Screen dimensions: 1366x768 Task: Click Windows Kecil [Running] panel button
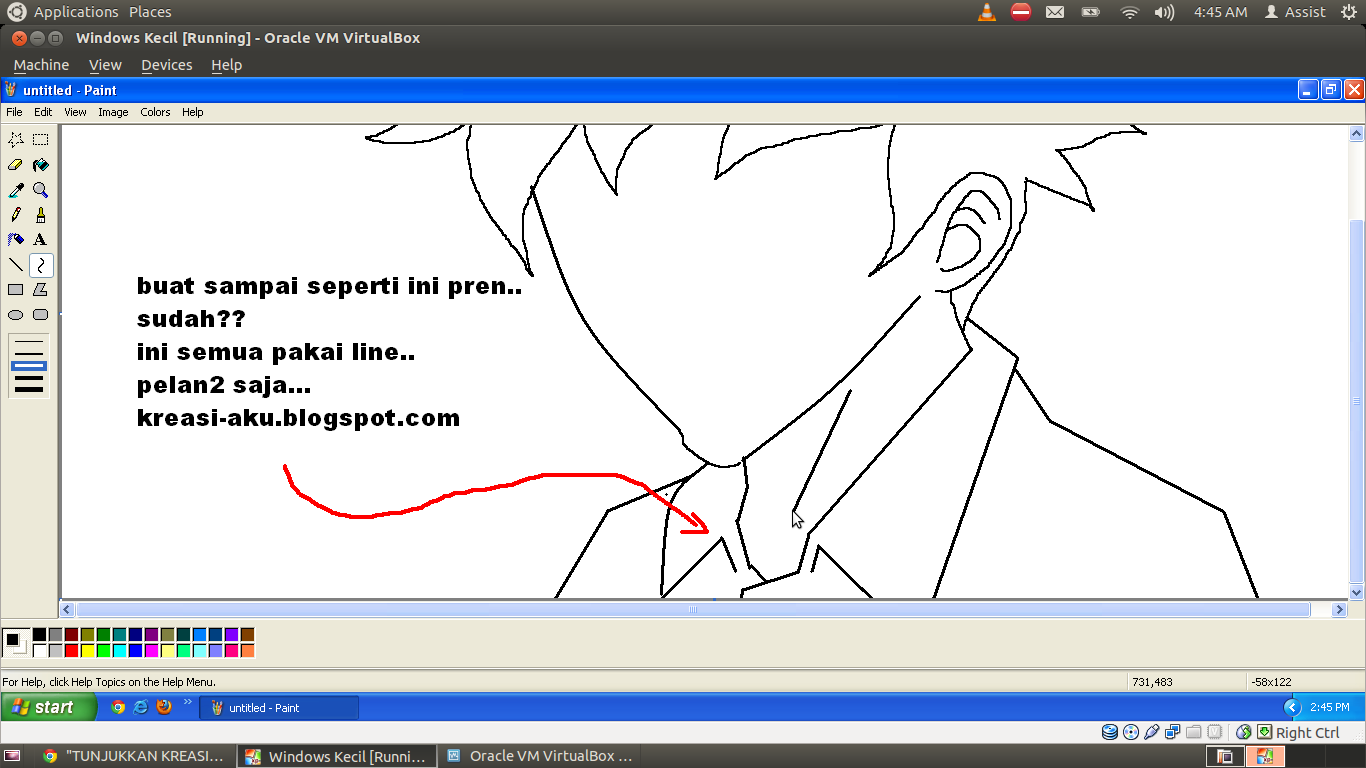pyautogui.click(x=337, y=756)
